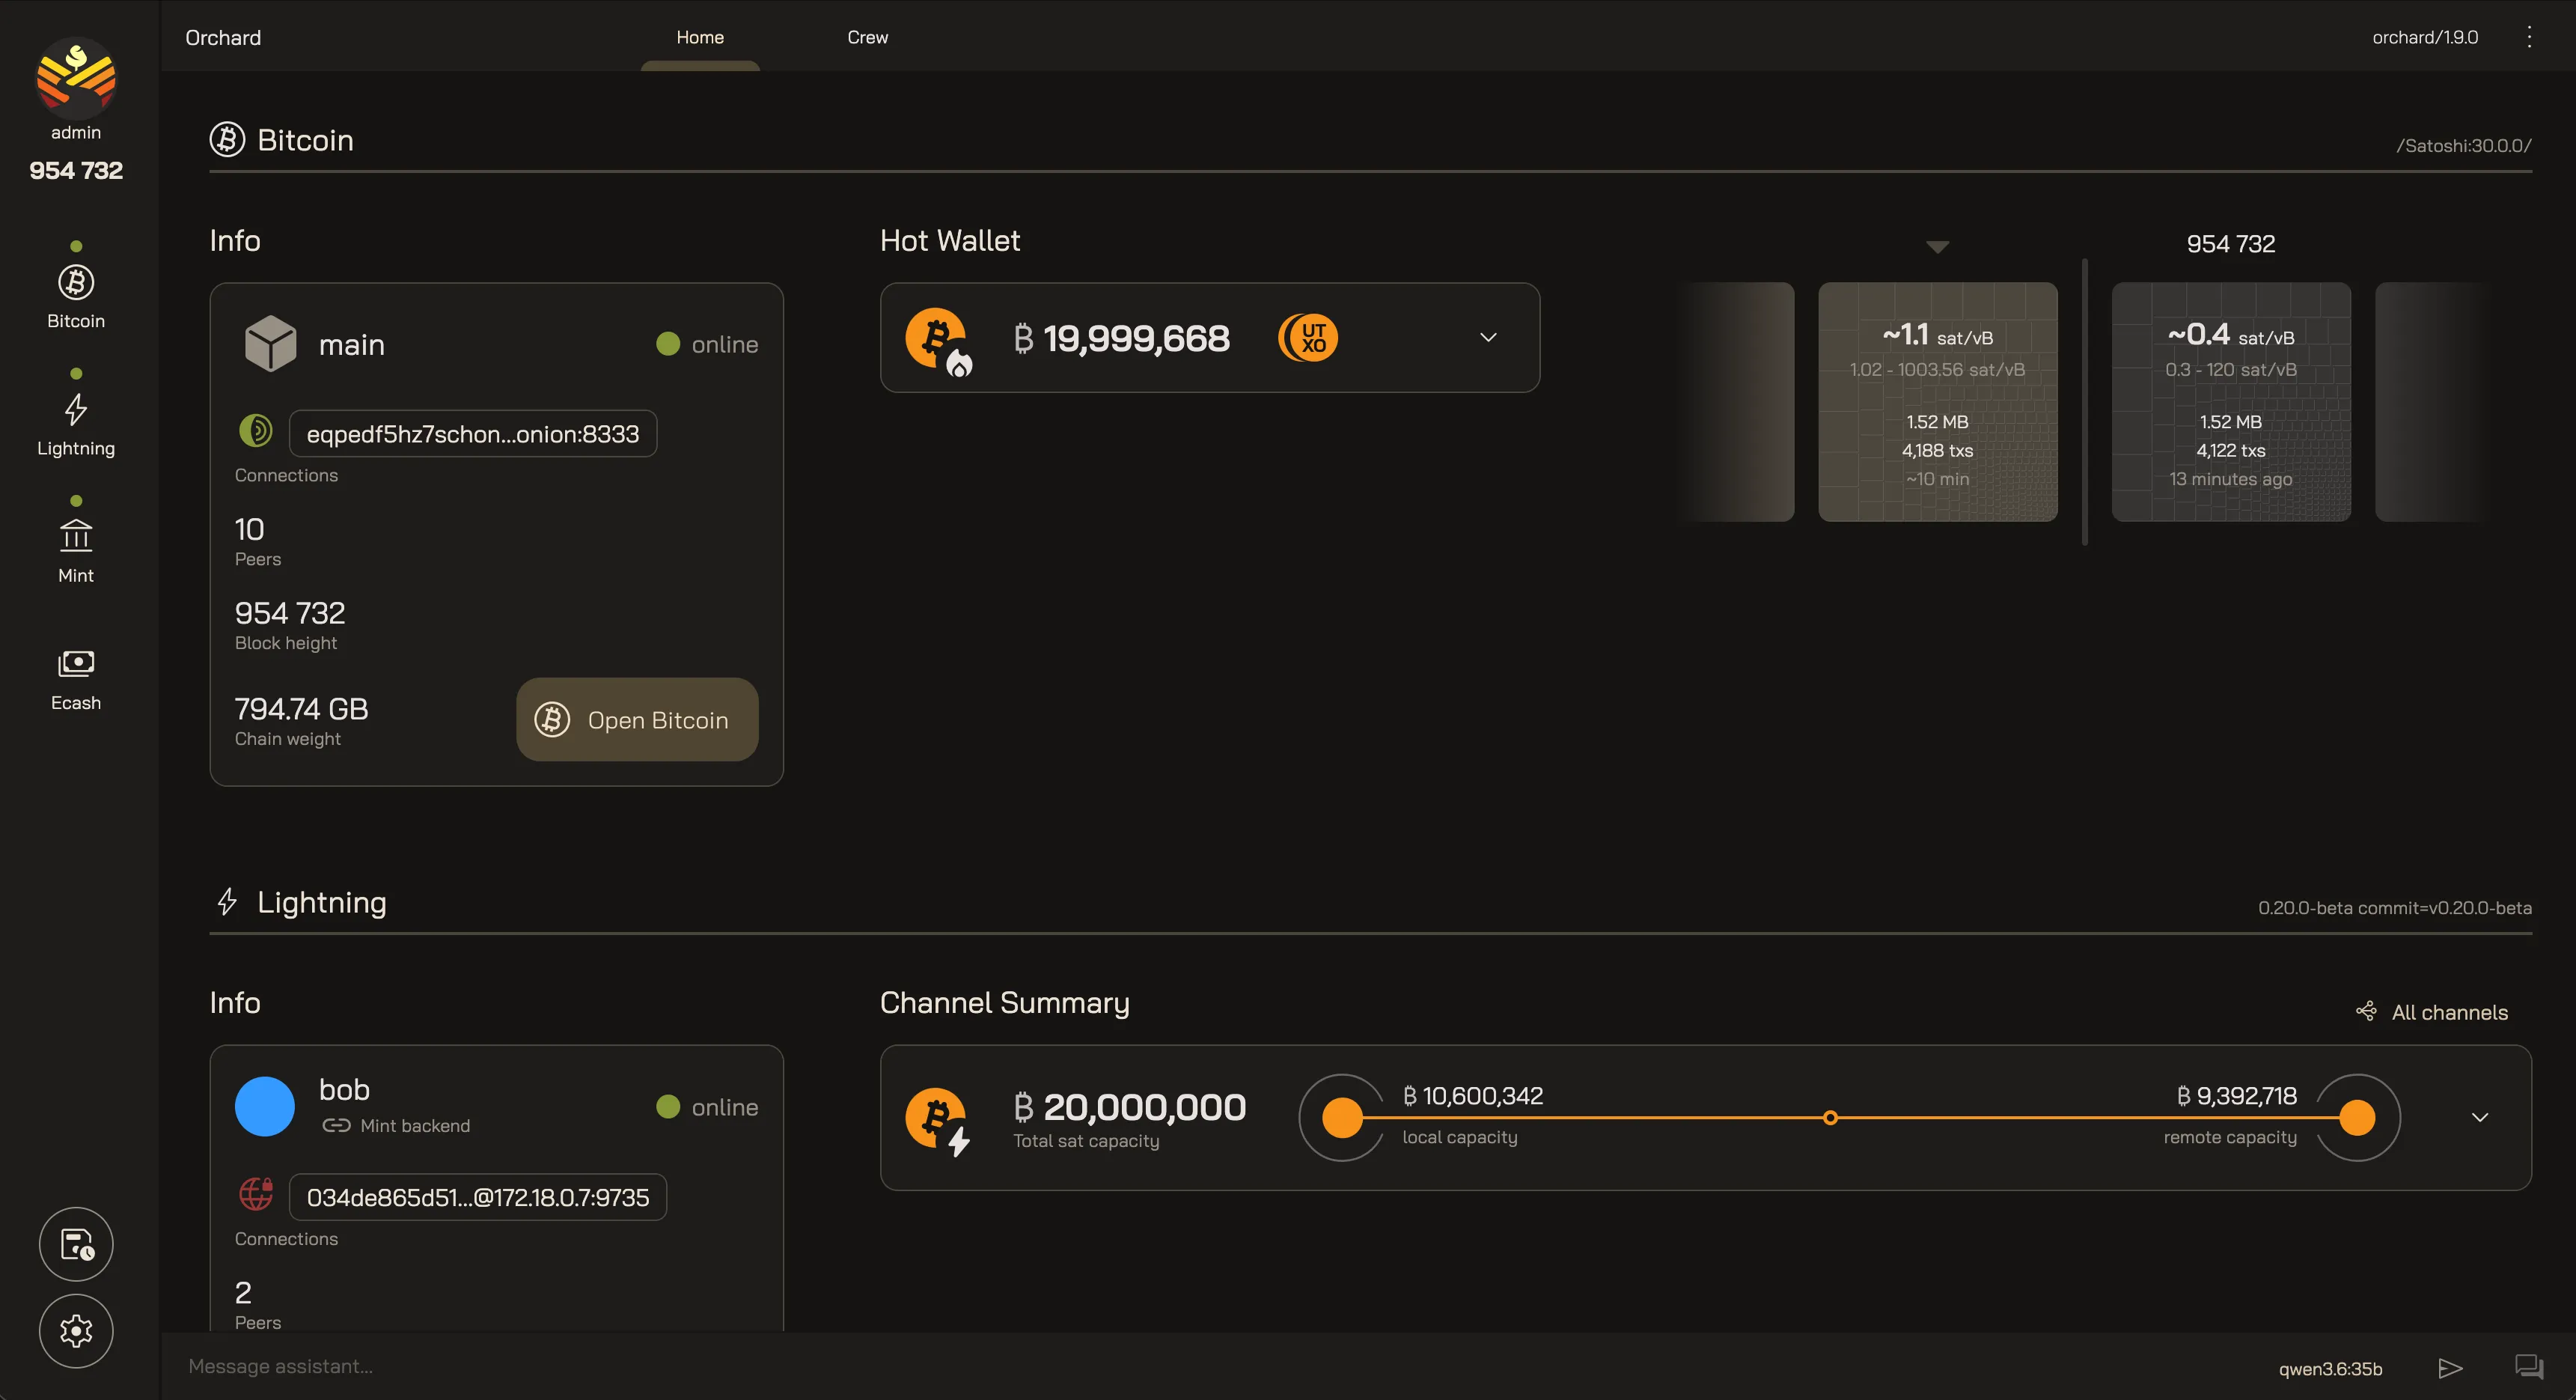Screen dimensions: 2576x1400
Task: Click the Message assistant input field
Action: (1200, 1366)
